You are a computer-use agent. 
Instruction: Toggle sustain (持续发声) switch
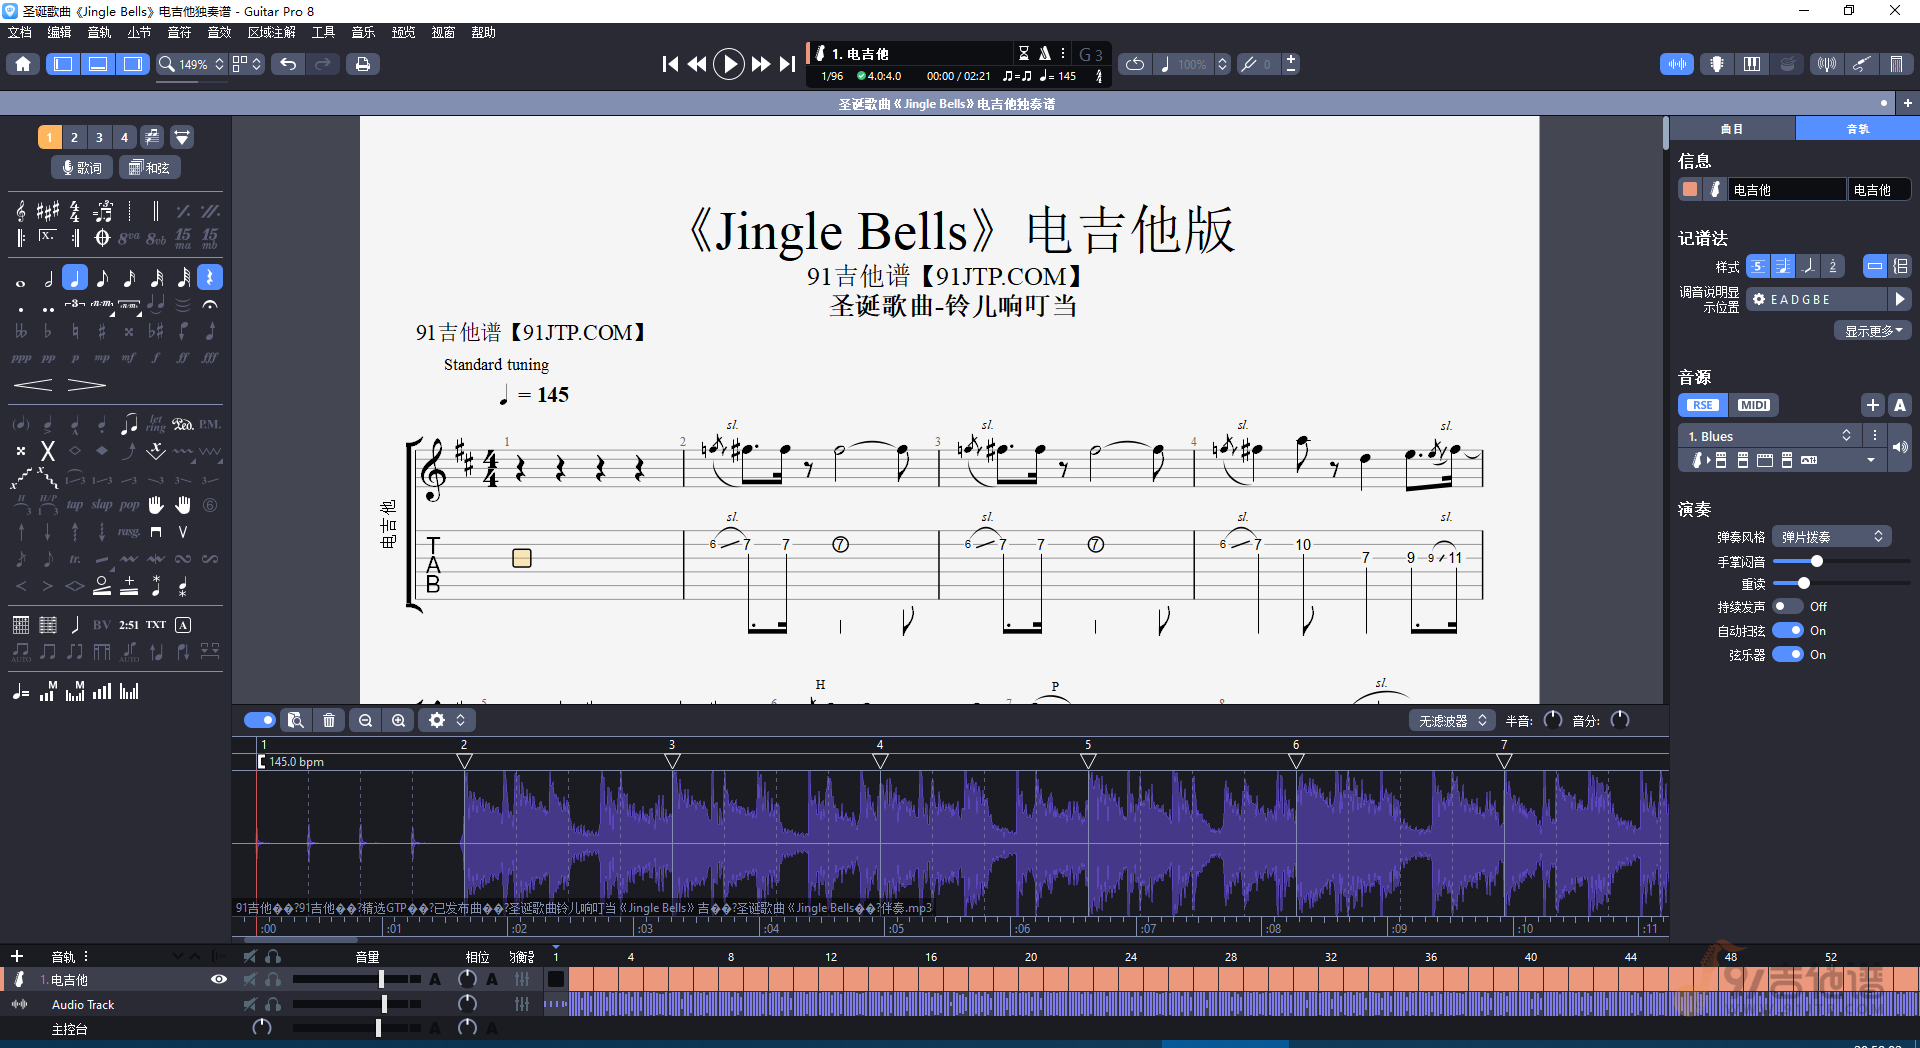tap(1787, 606)
